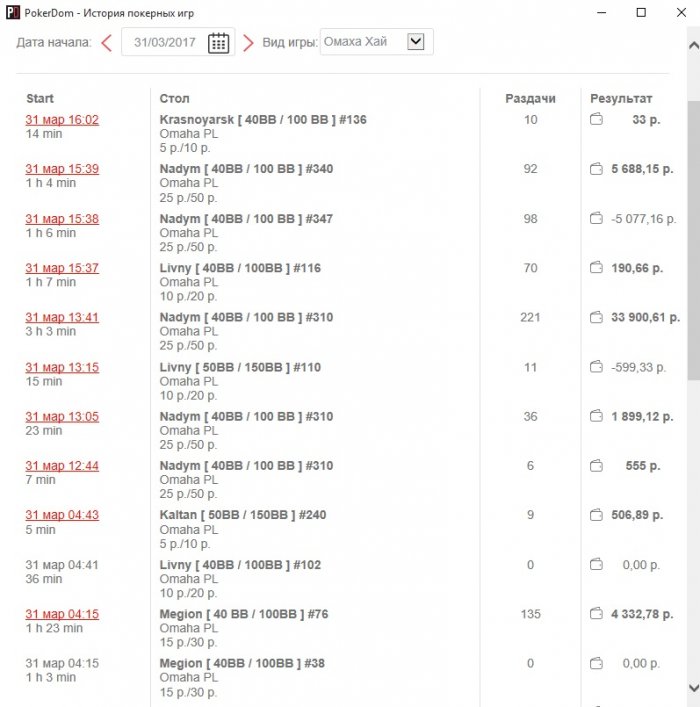Close the PokerDom history window
The width and height of the screenshot is (700, 707).
[682, 13]
